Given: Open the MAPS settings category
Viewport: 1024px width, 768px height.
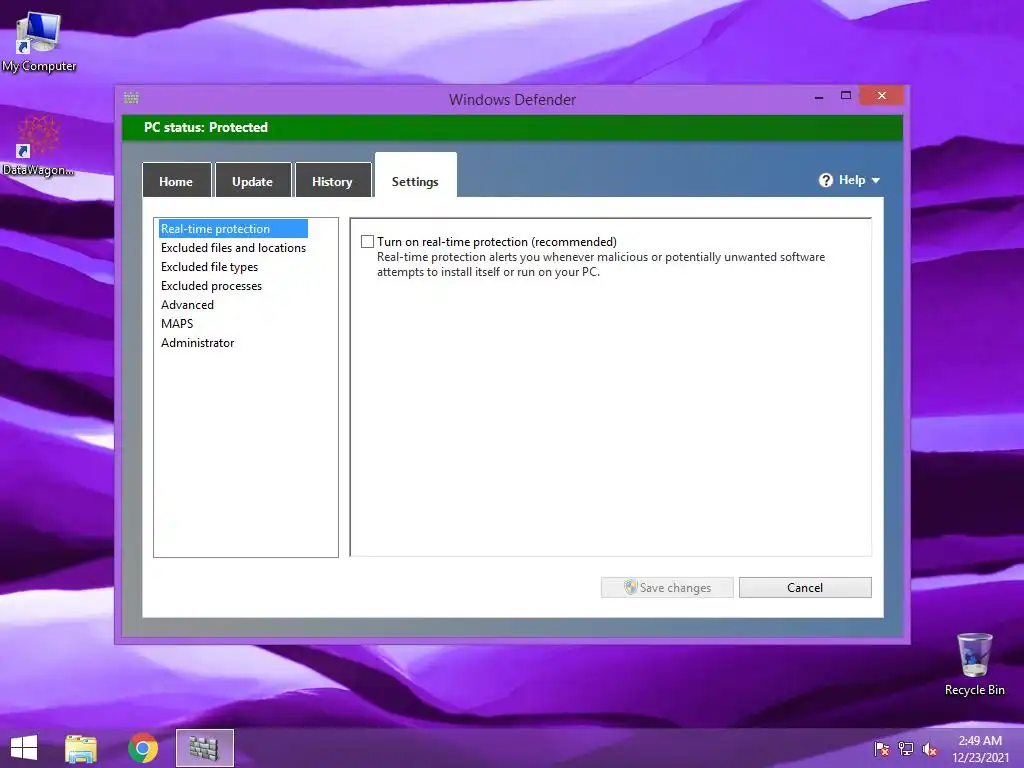Looking at the screenshot, I should (176, 323).
